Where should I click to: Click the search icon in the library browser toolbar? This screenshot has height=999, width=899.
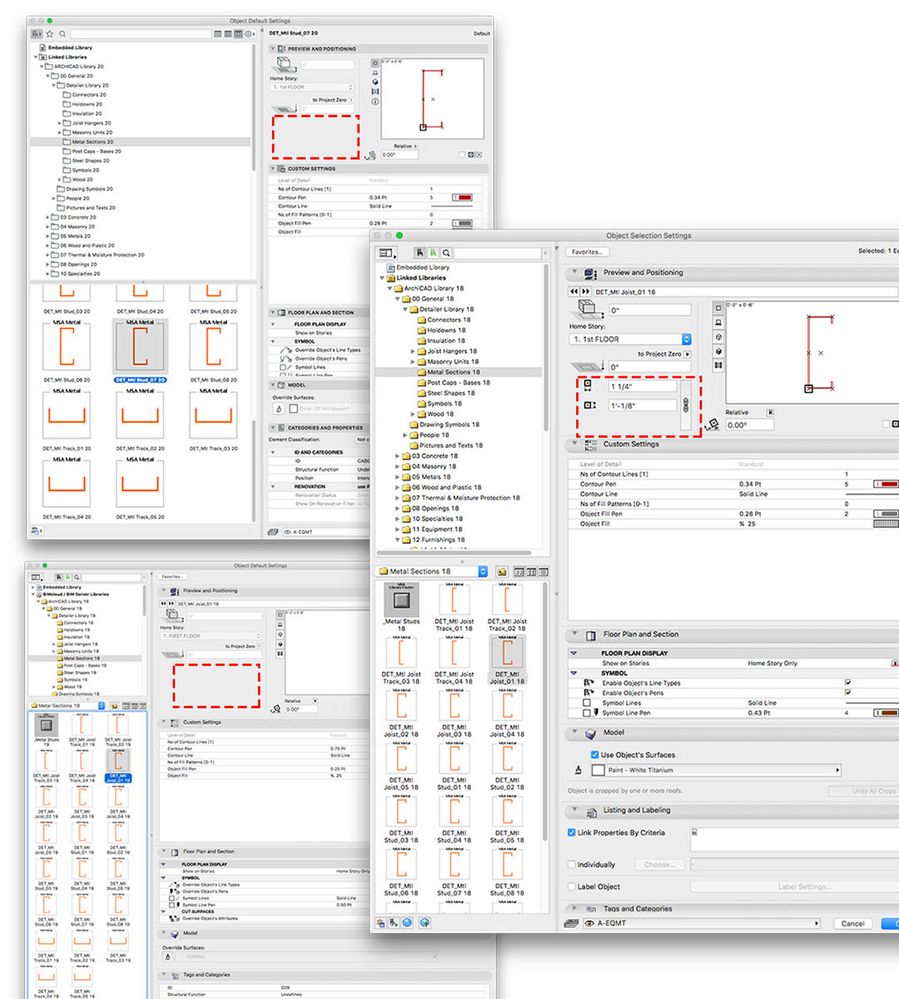point(445,253)
